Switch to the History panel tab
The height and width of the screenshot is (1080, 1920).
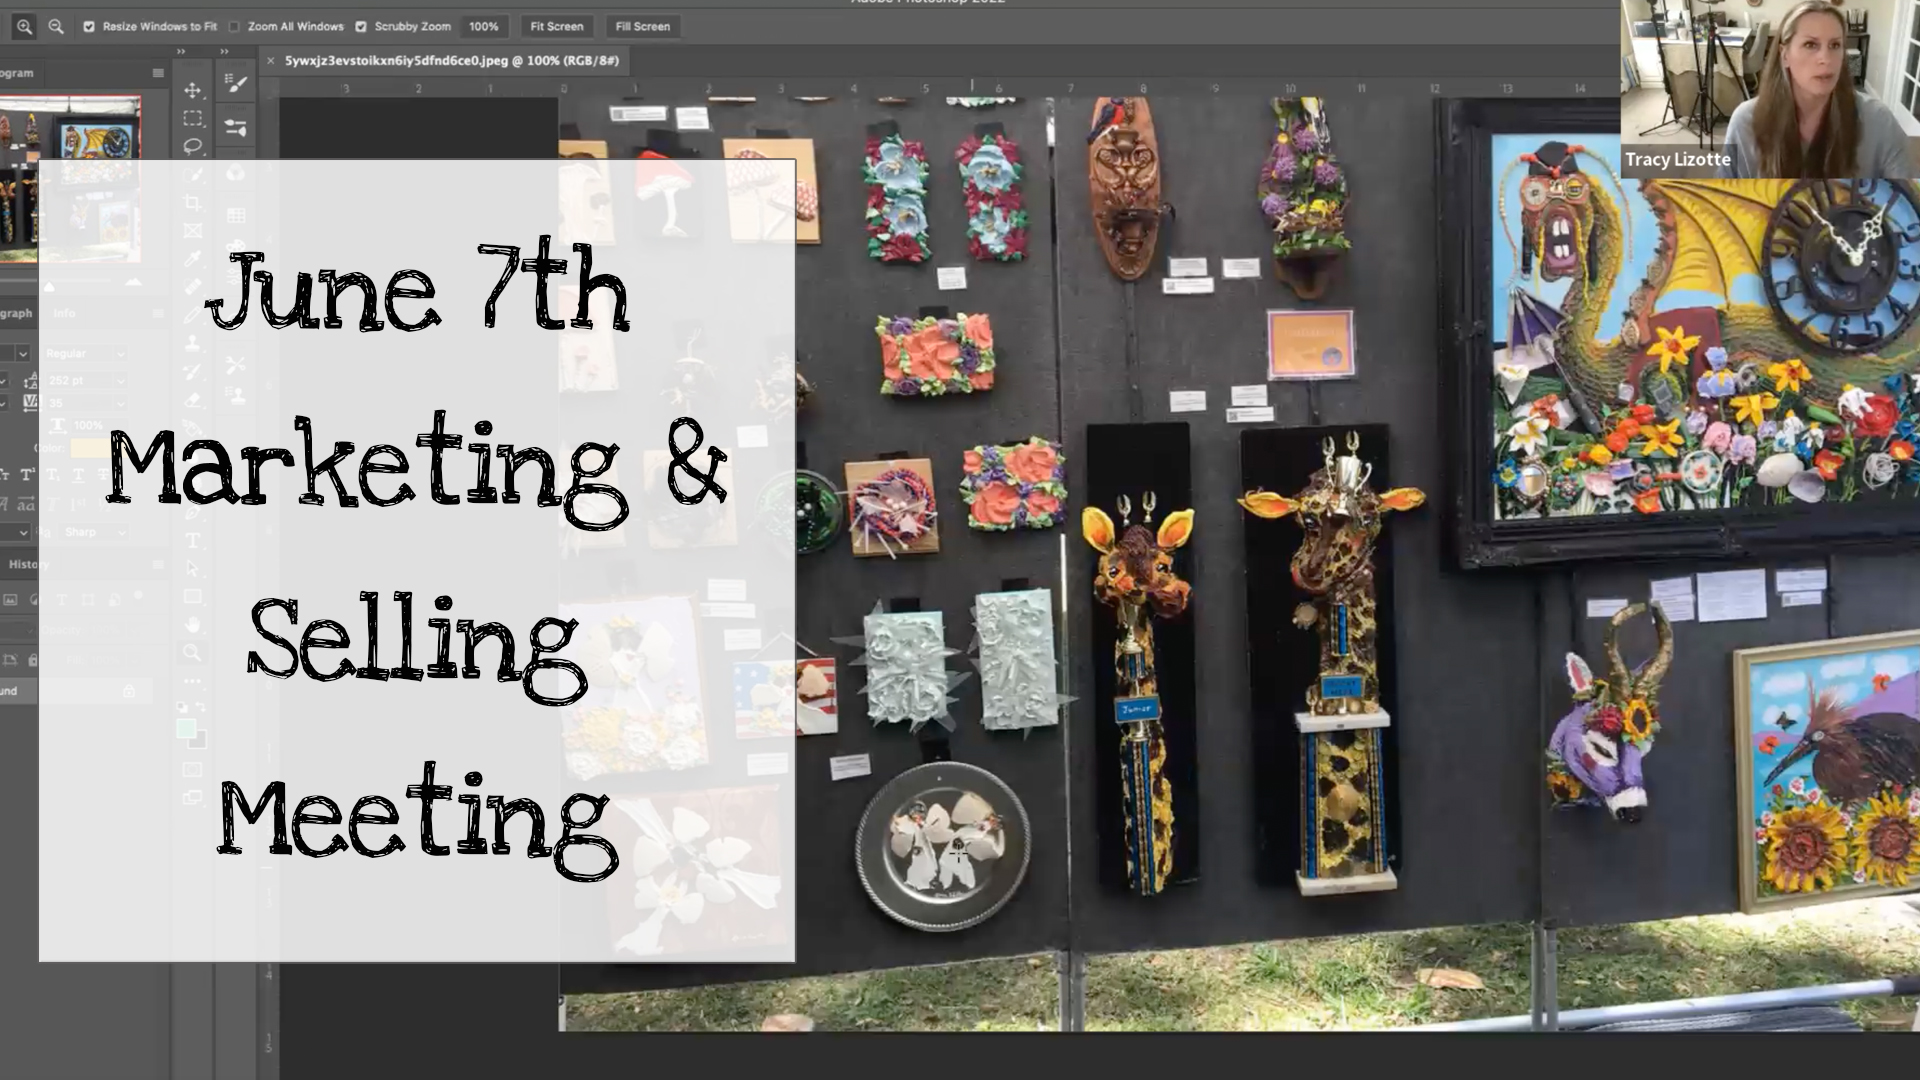tap(27, 564)
